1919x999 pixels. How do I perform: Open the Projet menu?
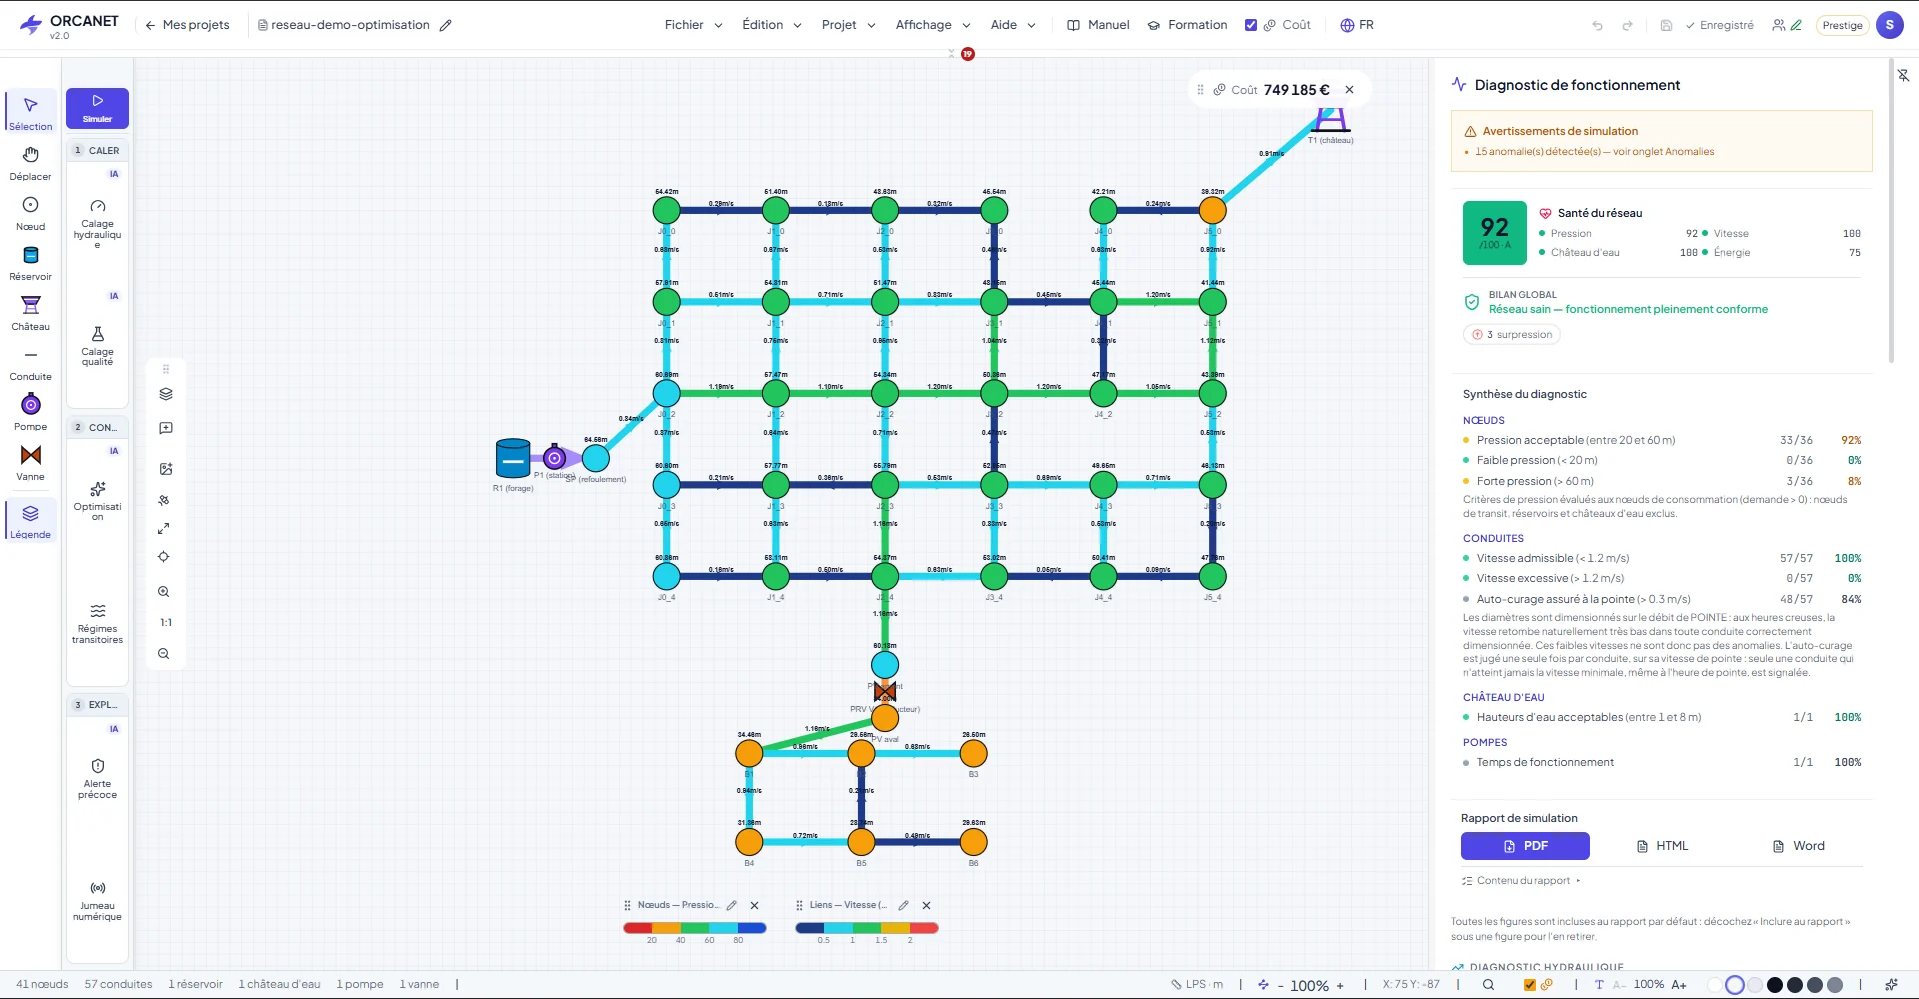click(848, 25)
